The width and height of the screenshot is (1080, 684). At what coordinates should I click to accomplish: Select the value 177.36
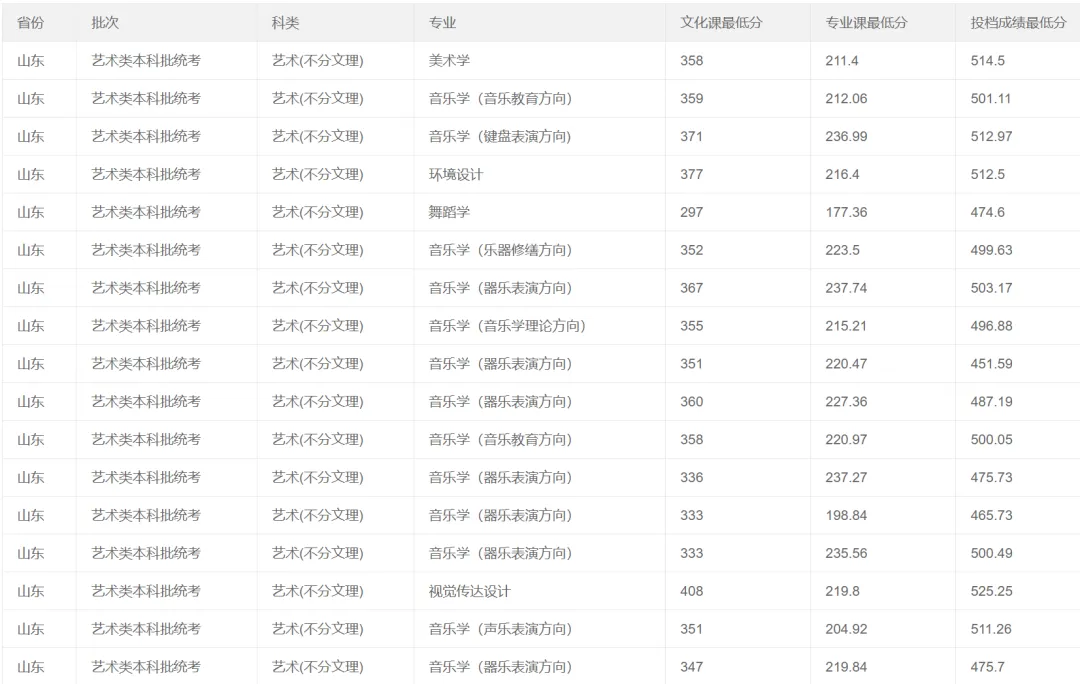[x=846, y=212]
